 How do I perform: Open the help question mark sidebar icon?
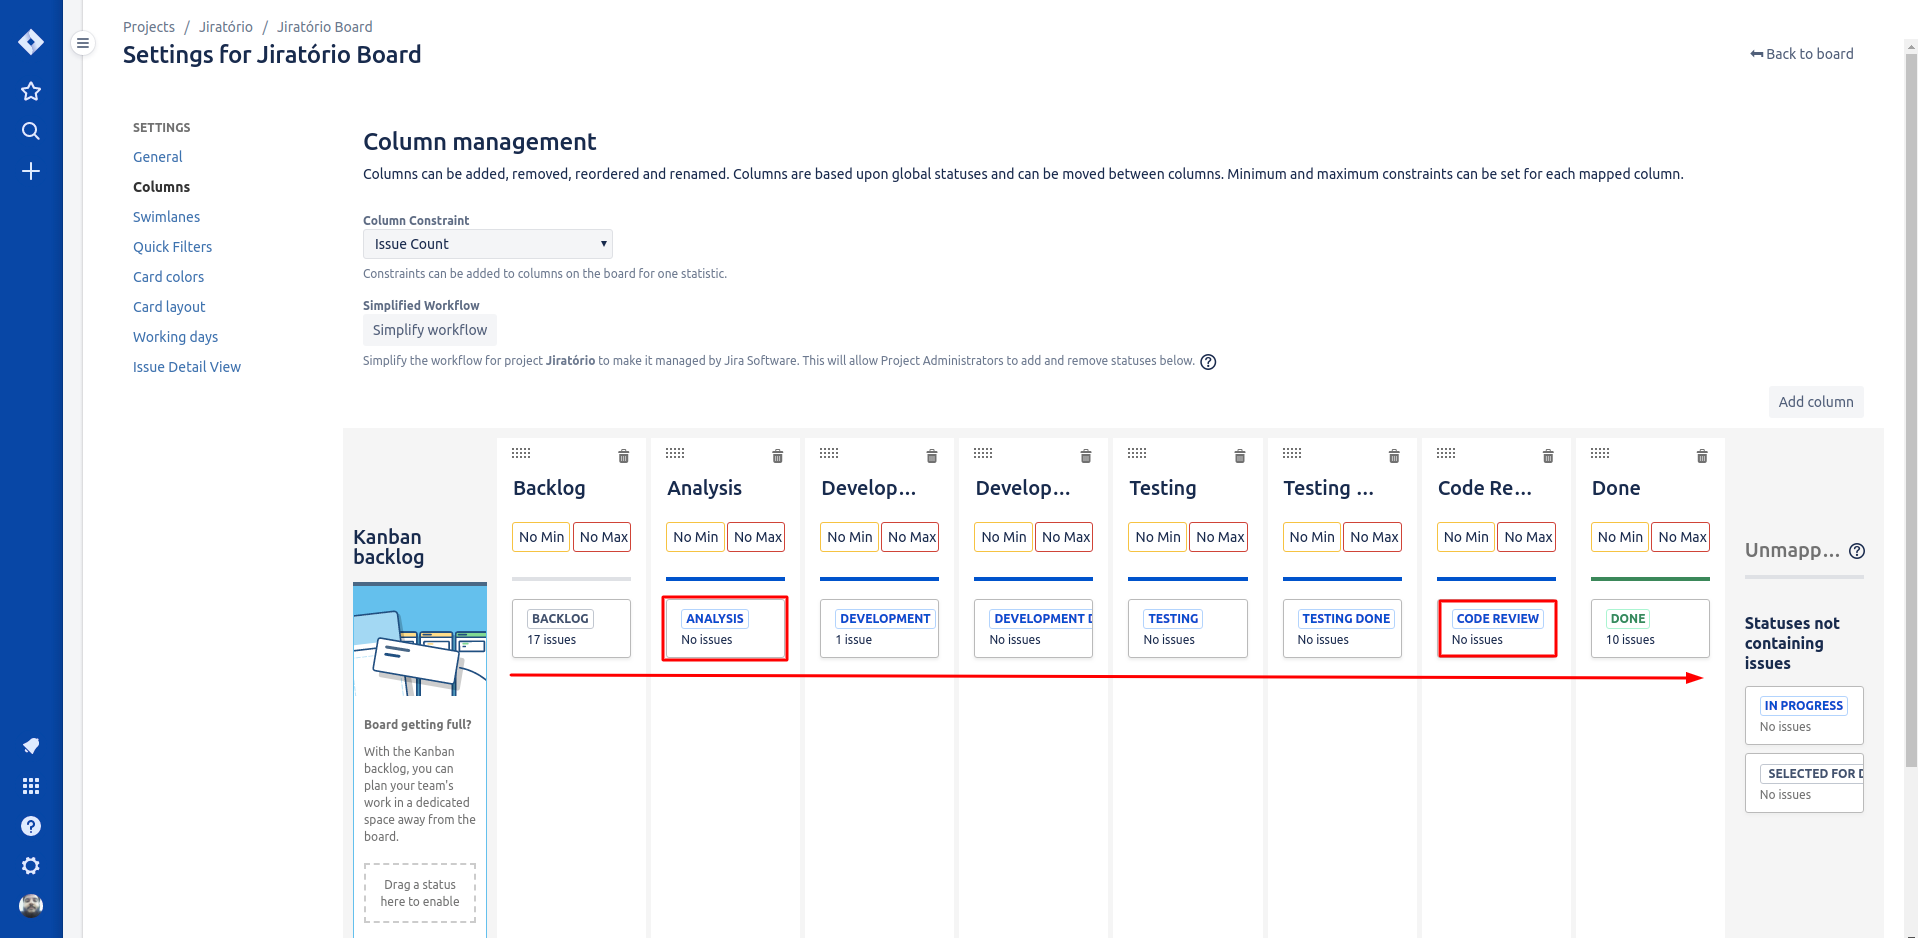click(x=31, y=826)
